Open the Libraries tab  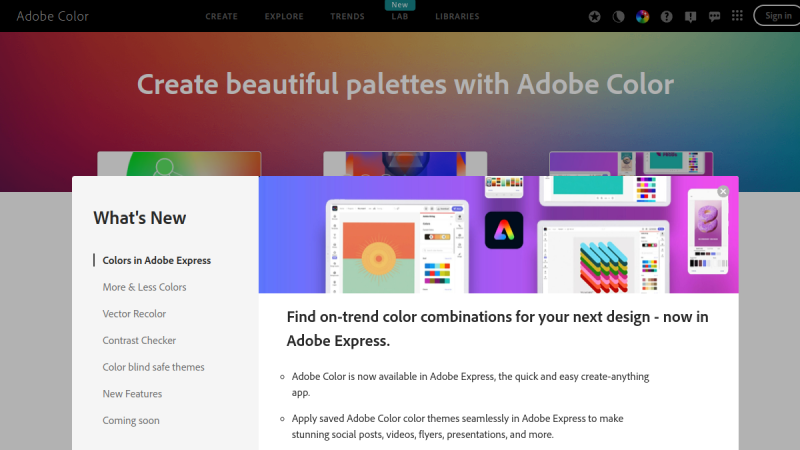457,17
